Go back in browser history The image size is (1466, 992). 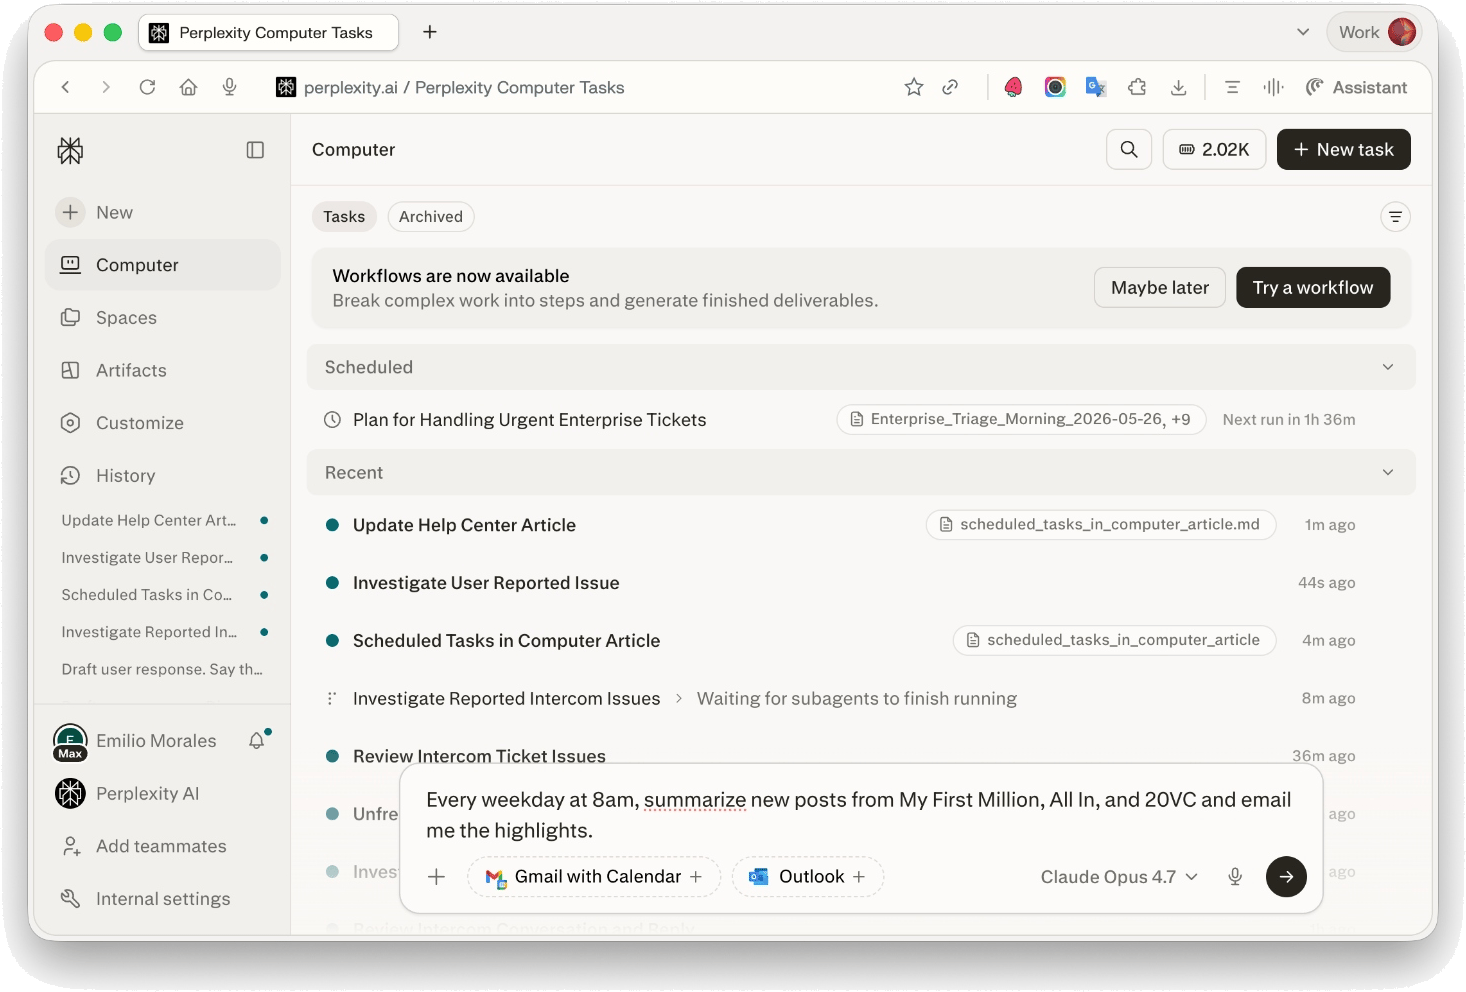(66, 87)
